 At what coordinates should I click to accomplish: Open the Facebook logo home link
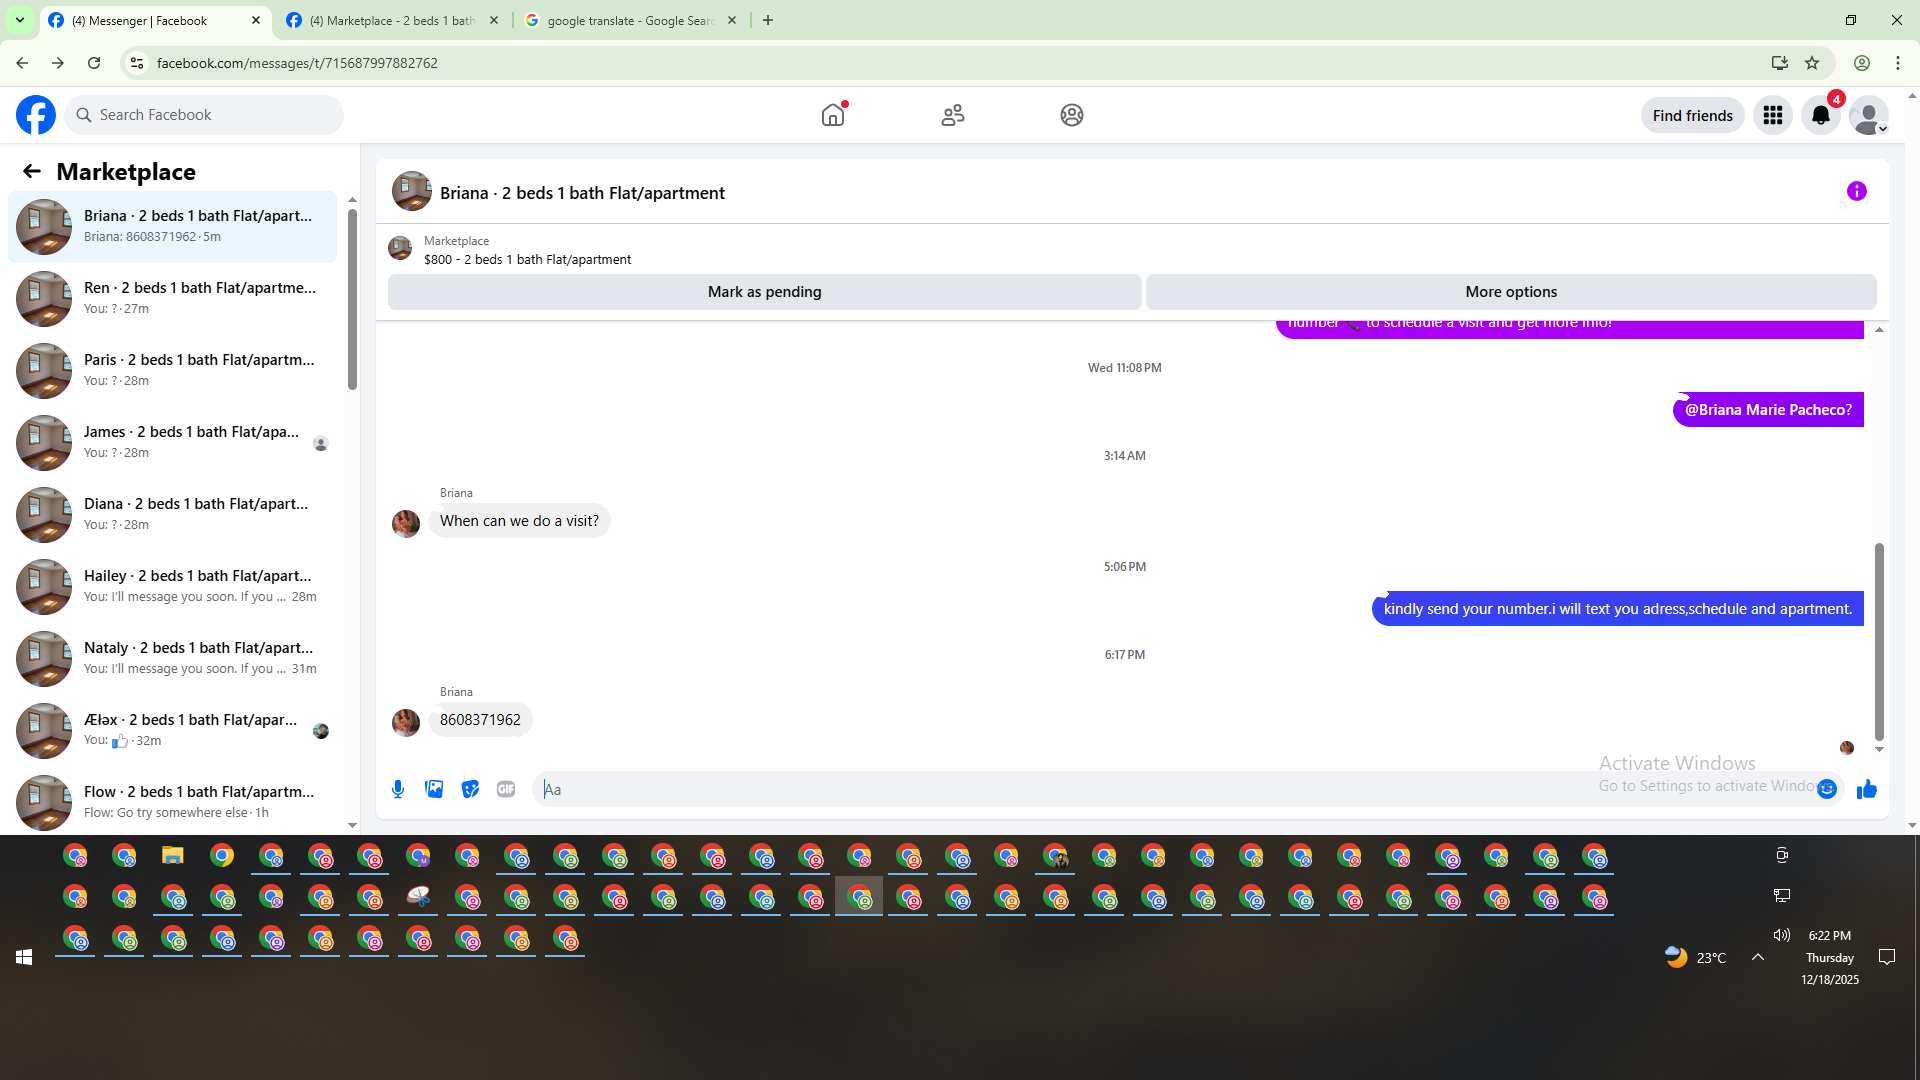coord(36,115)
